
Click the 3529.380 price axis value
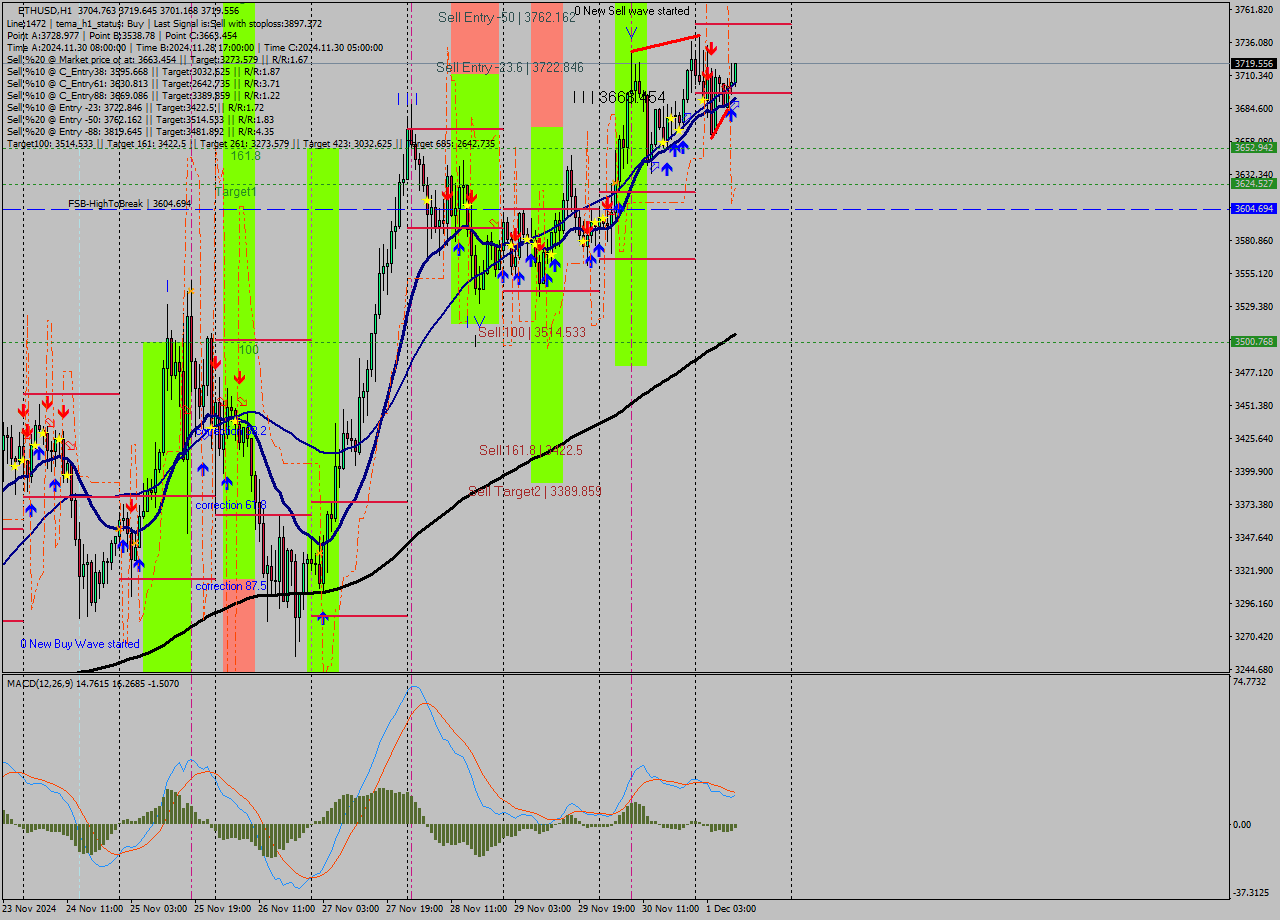pos(1254,307)
